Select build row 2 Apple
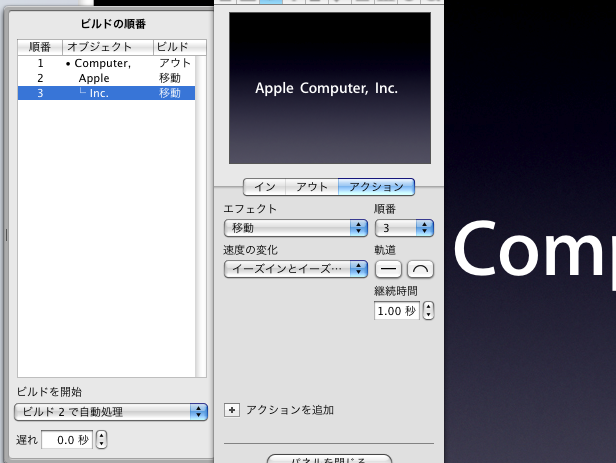 [x=106, y=78]
